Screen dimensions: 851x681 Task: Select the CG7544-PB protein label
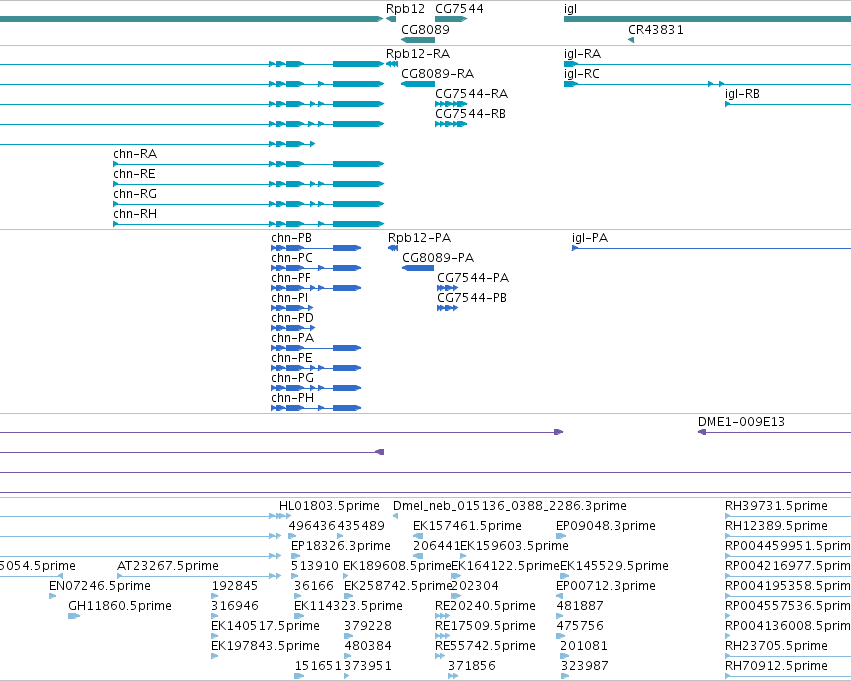pyautogui.click(x=472, y=298)
